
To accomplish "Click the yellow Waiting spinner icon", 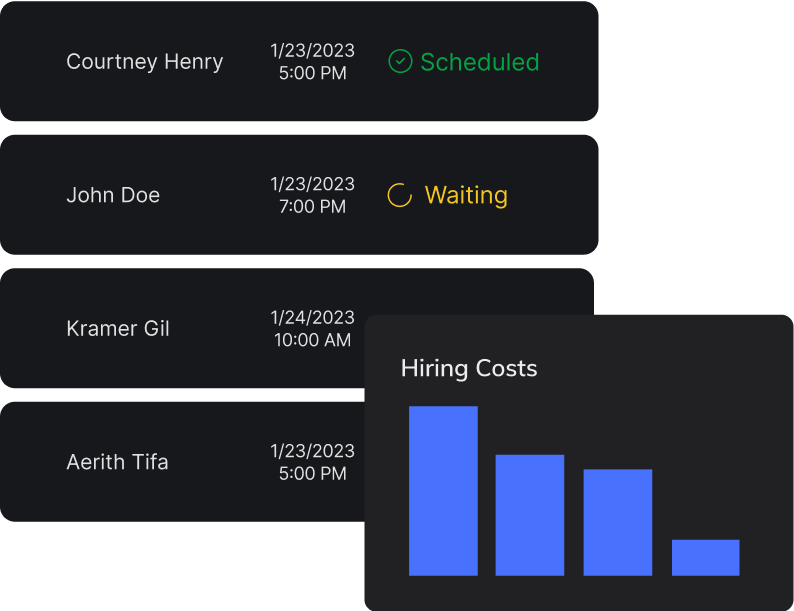I will click(x=400, y=195).
